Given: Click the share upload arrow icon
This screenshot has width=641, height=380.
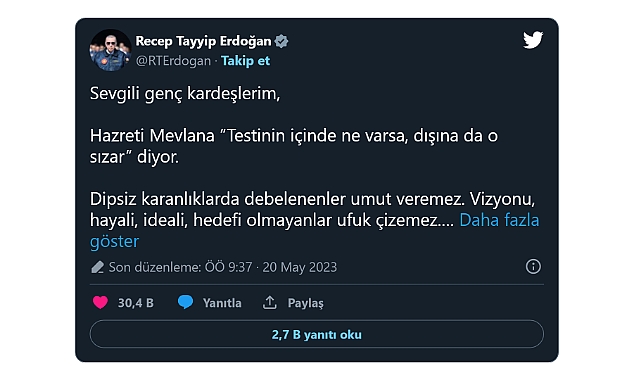Looking at the screenshot, I should [x=269, y=302].
